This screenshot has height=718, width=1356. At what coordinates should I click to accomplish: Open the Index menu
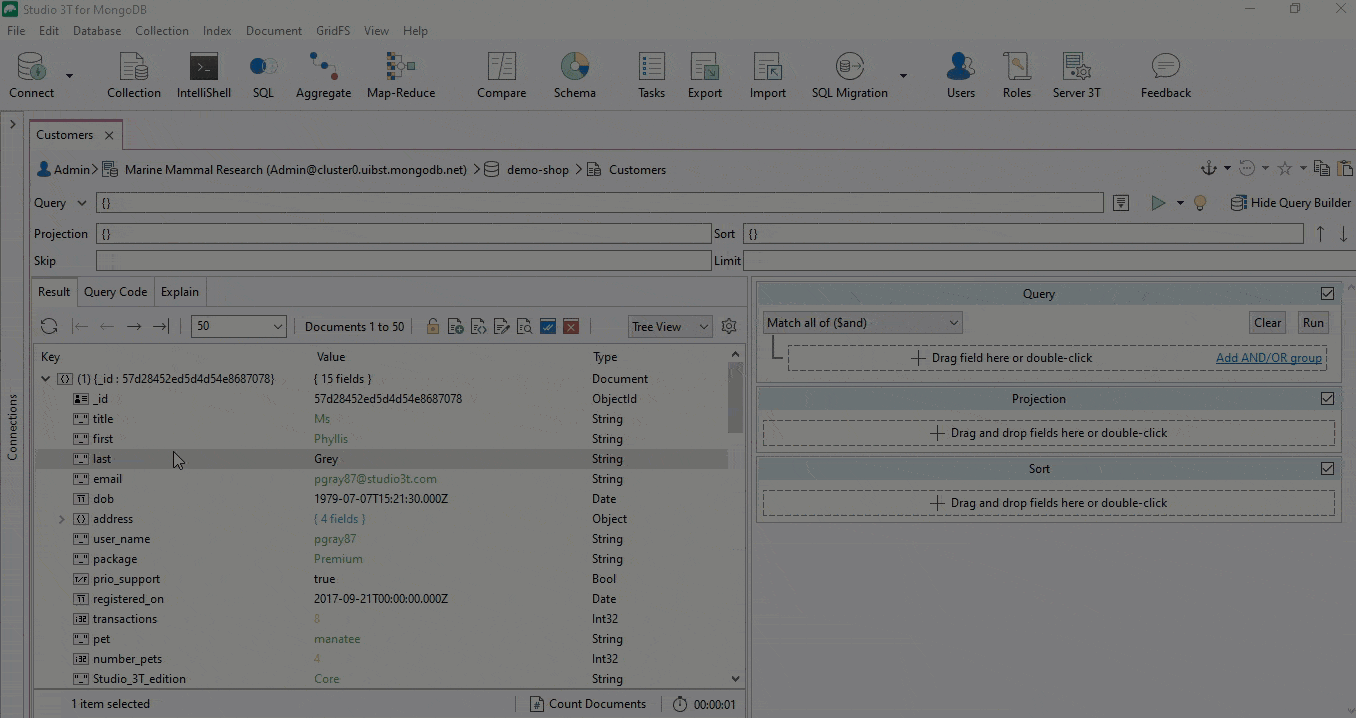pyautogui.click(x=217, y=31)
